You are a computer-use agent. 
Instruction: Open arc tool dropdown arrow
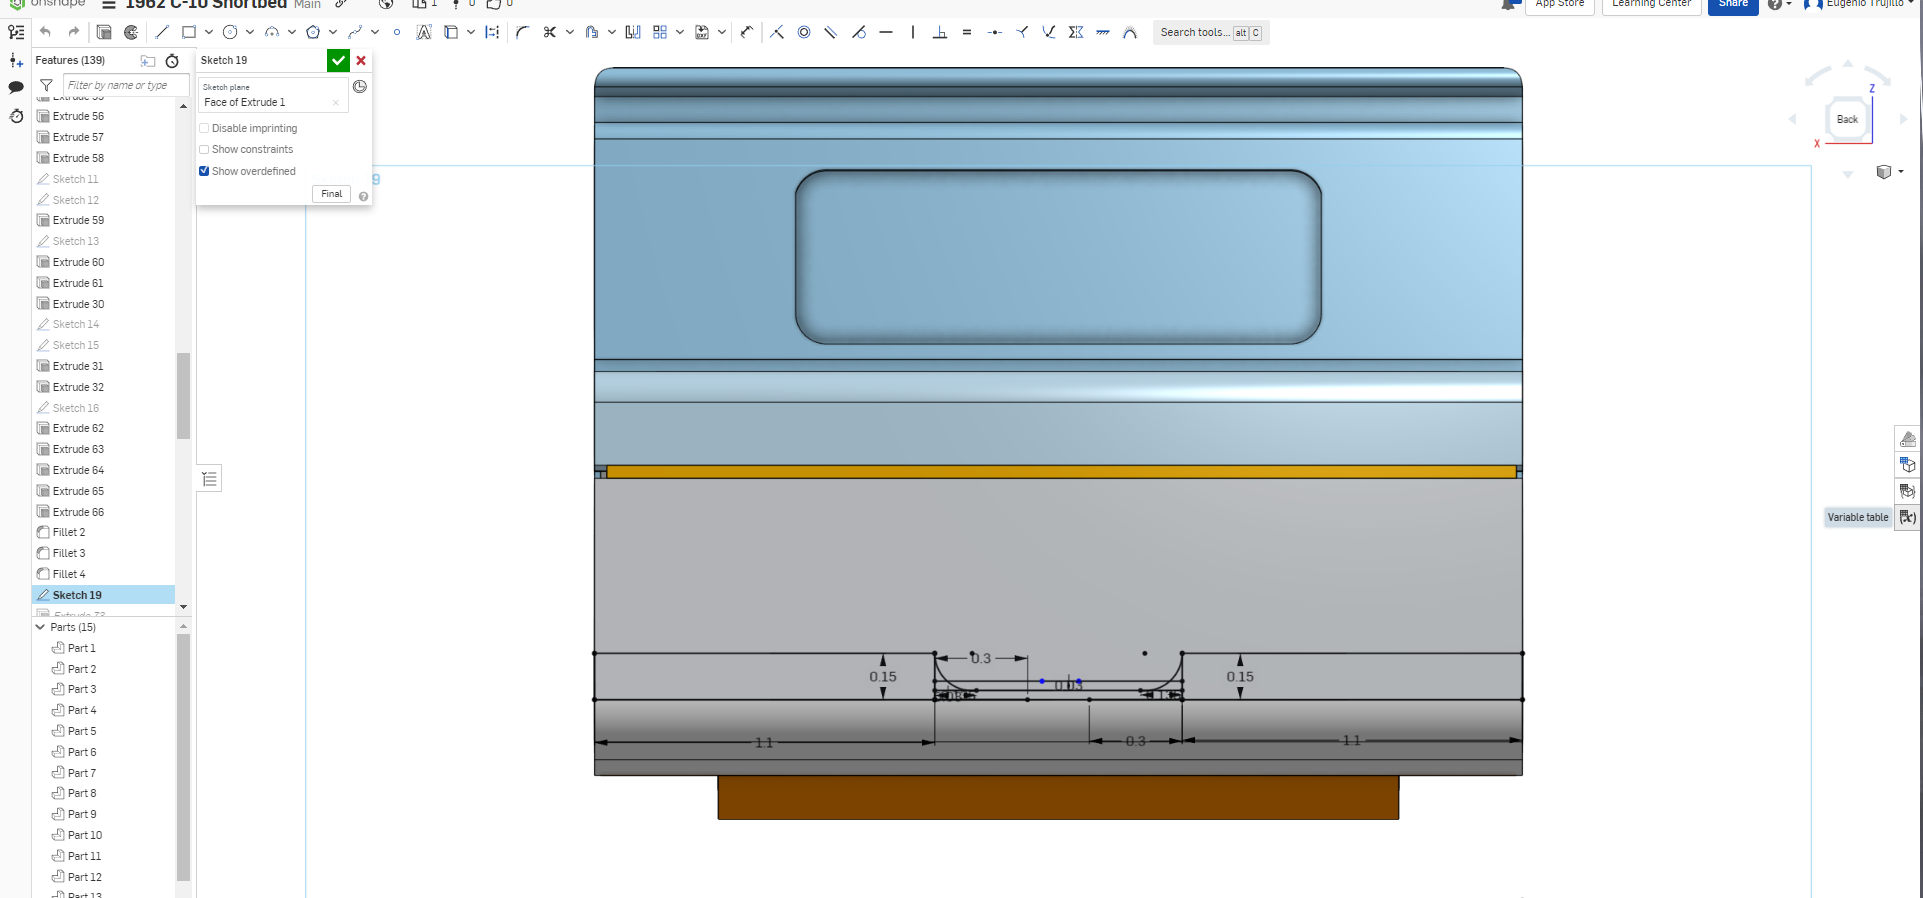(x=292, y=32)
